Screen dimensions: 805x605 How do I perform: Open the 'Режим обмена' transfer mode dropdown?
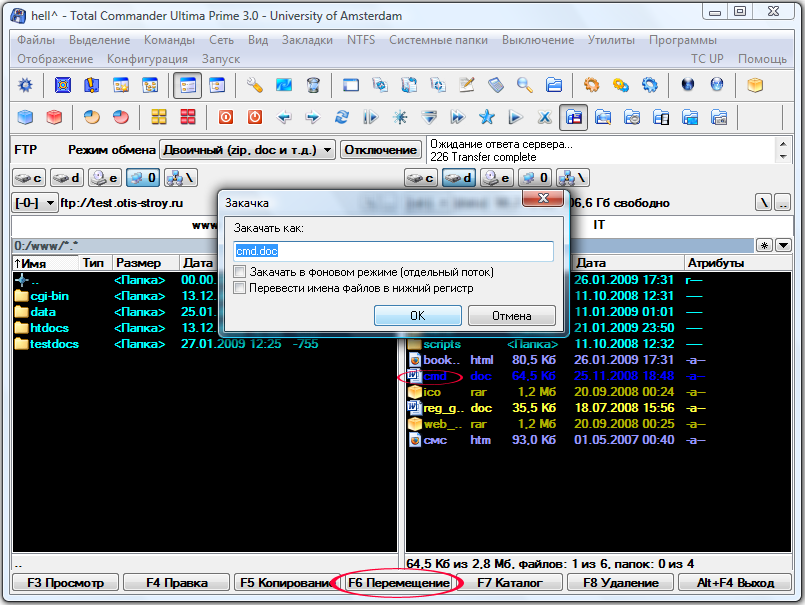247,150
